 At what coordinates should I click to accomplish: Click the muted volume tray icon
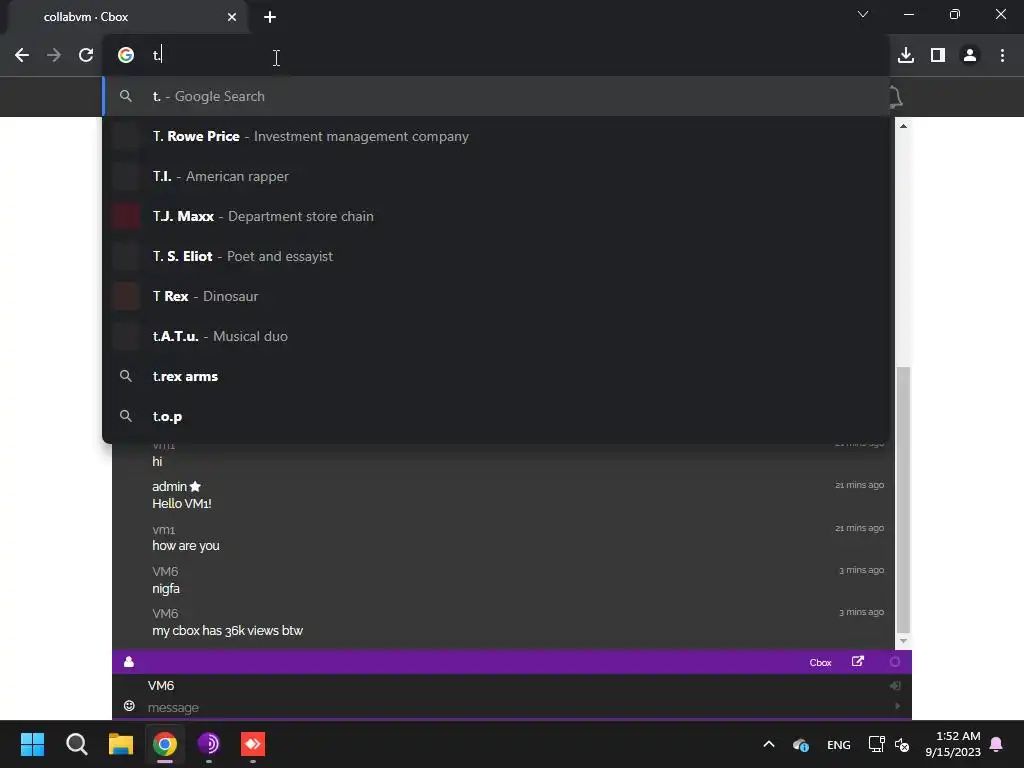click(x=902, y=745)
